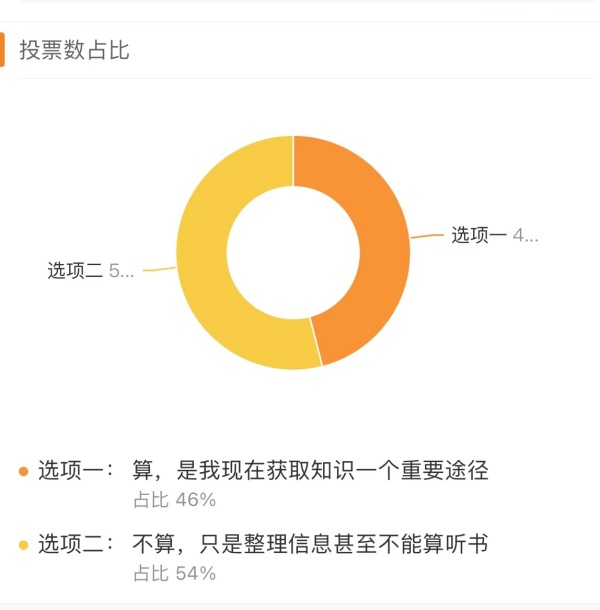600x610 pixels.
Task: Click the 占比 54% text
Action: pos(174,573)
